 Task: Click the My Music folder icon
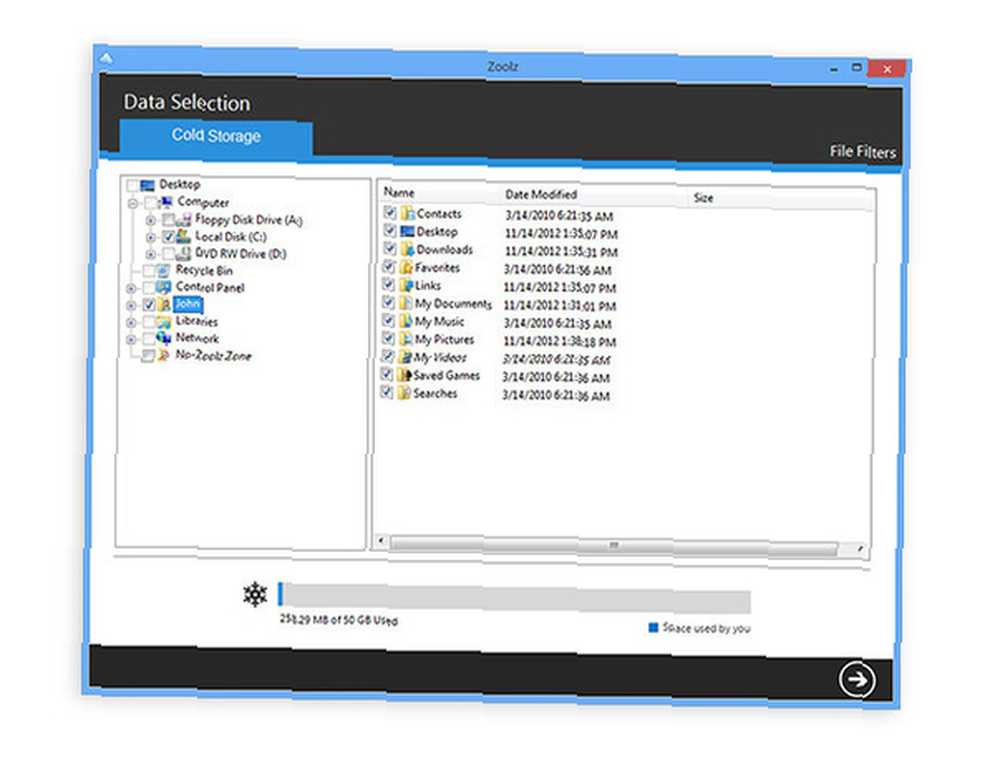(x=406, y=321)
